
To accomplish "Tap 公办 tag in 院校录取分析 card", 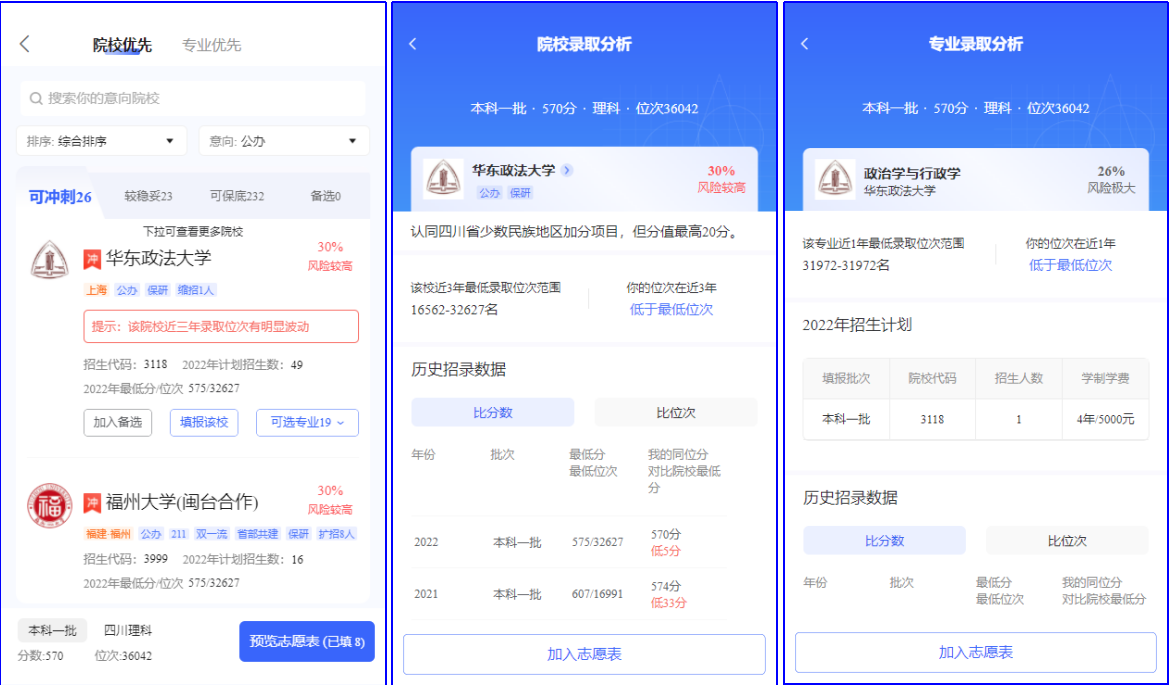I will coord(490,193).
